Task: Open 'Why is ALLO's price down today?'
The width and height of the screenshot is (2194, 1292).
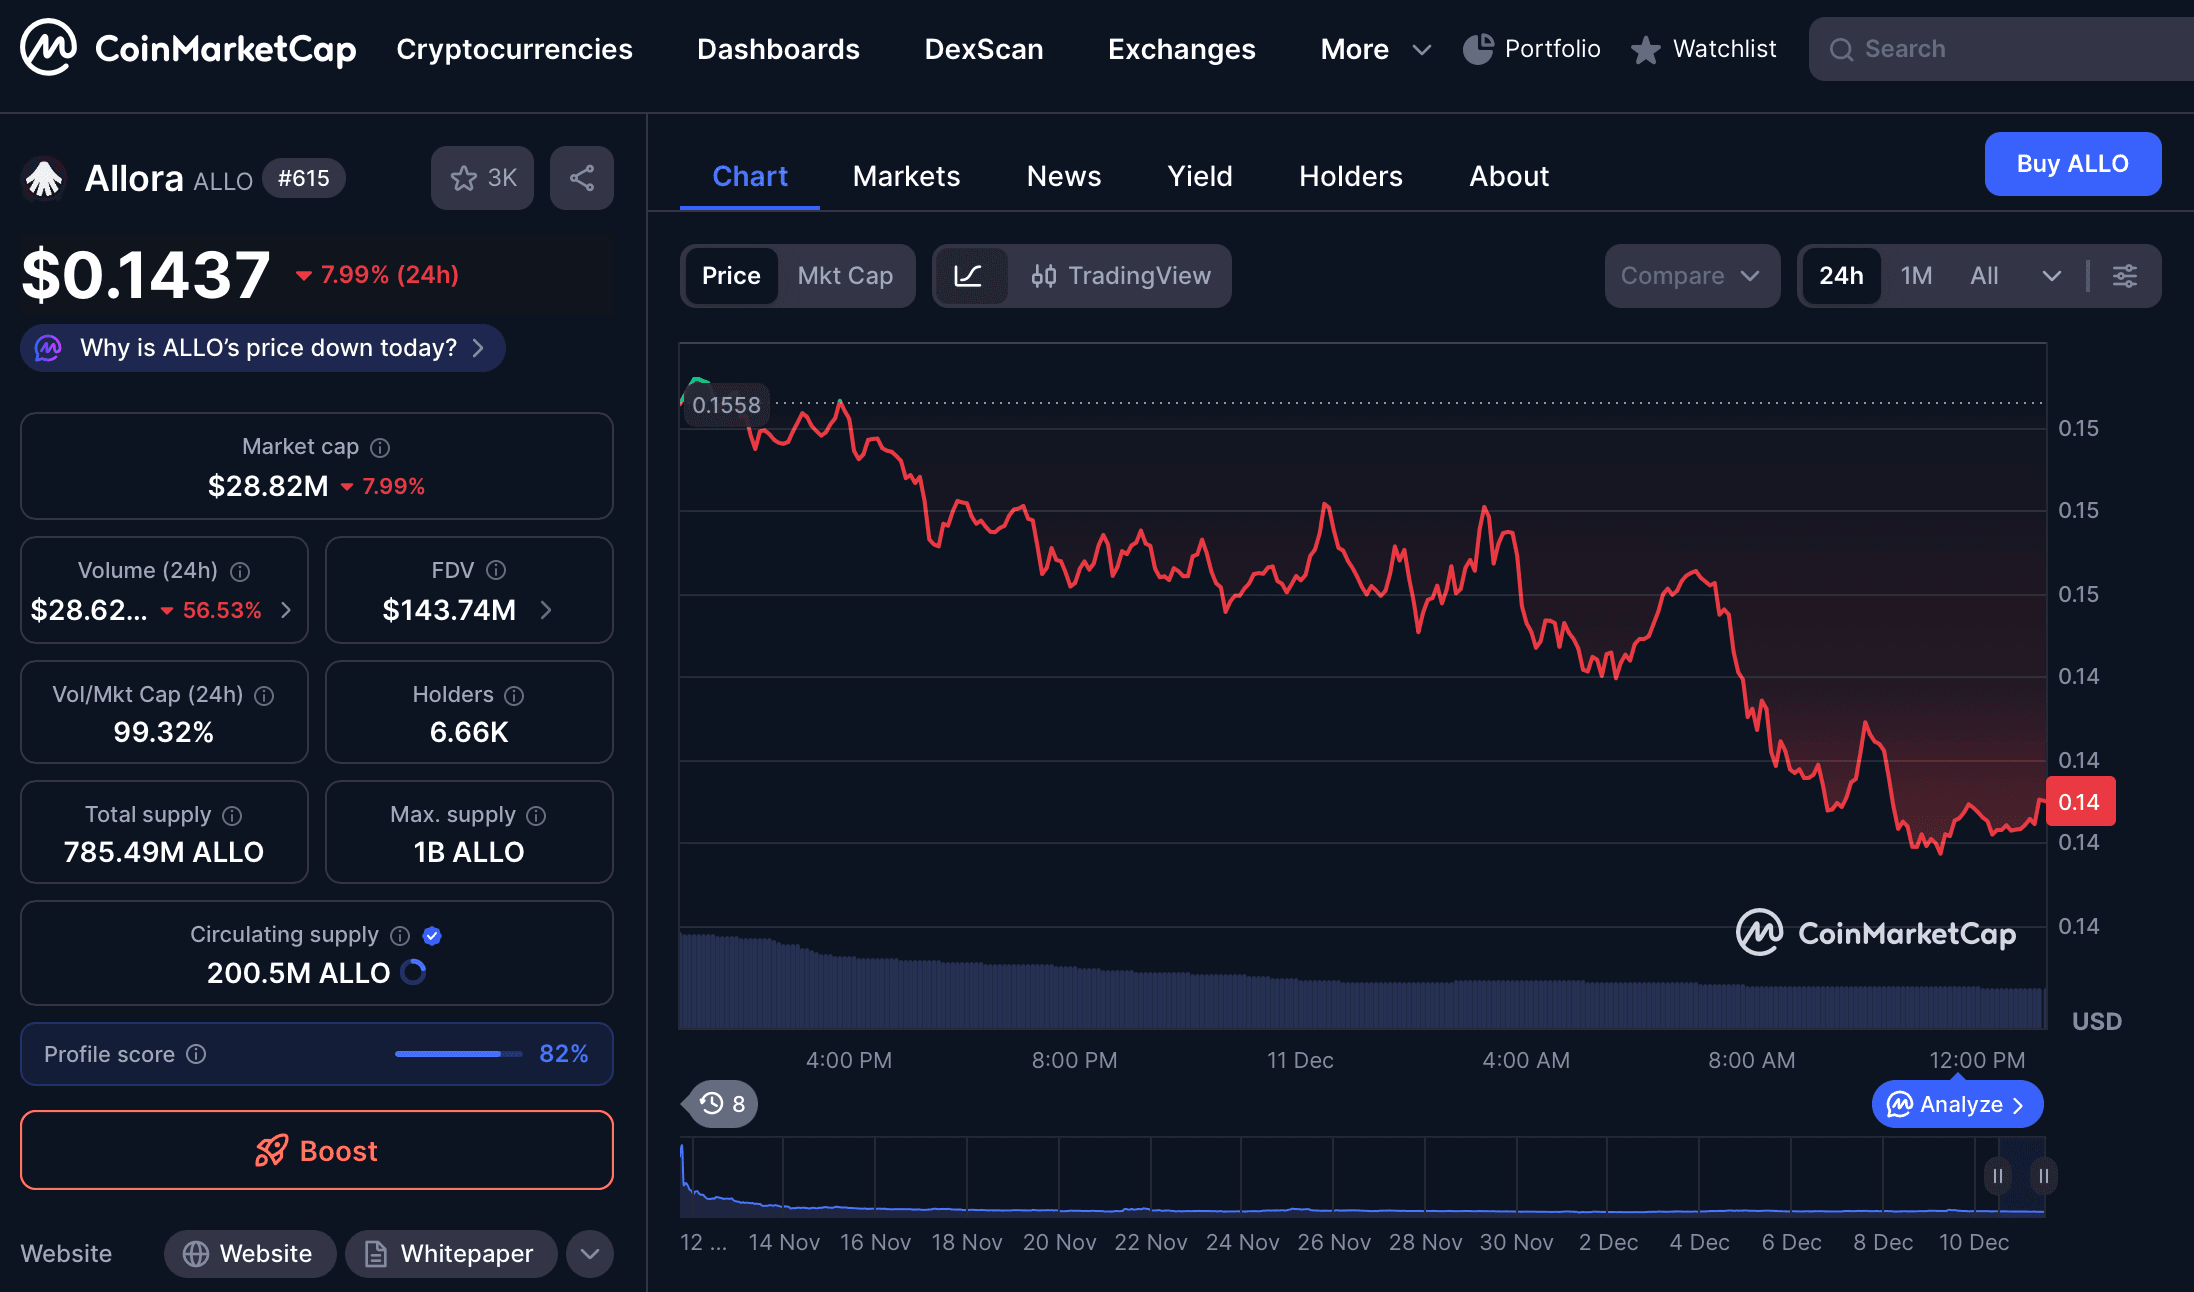Action: coord(262,347)
